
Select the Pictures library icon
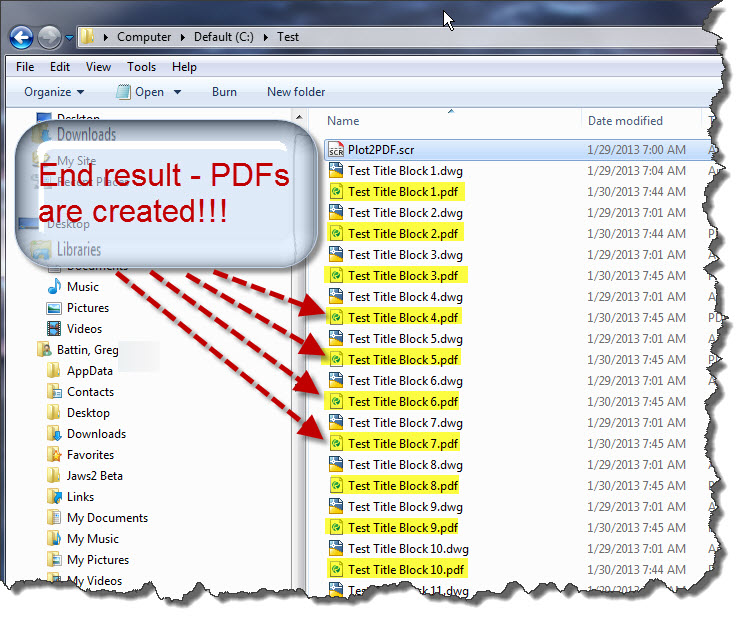pos(55,308)
